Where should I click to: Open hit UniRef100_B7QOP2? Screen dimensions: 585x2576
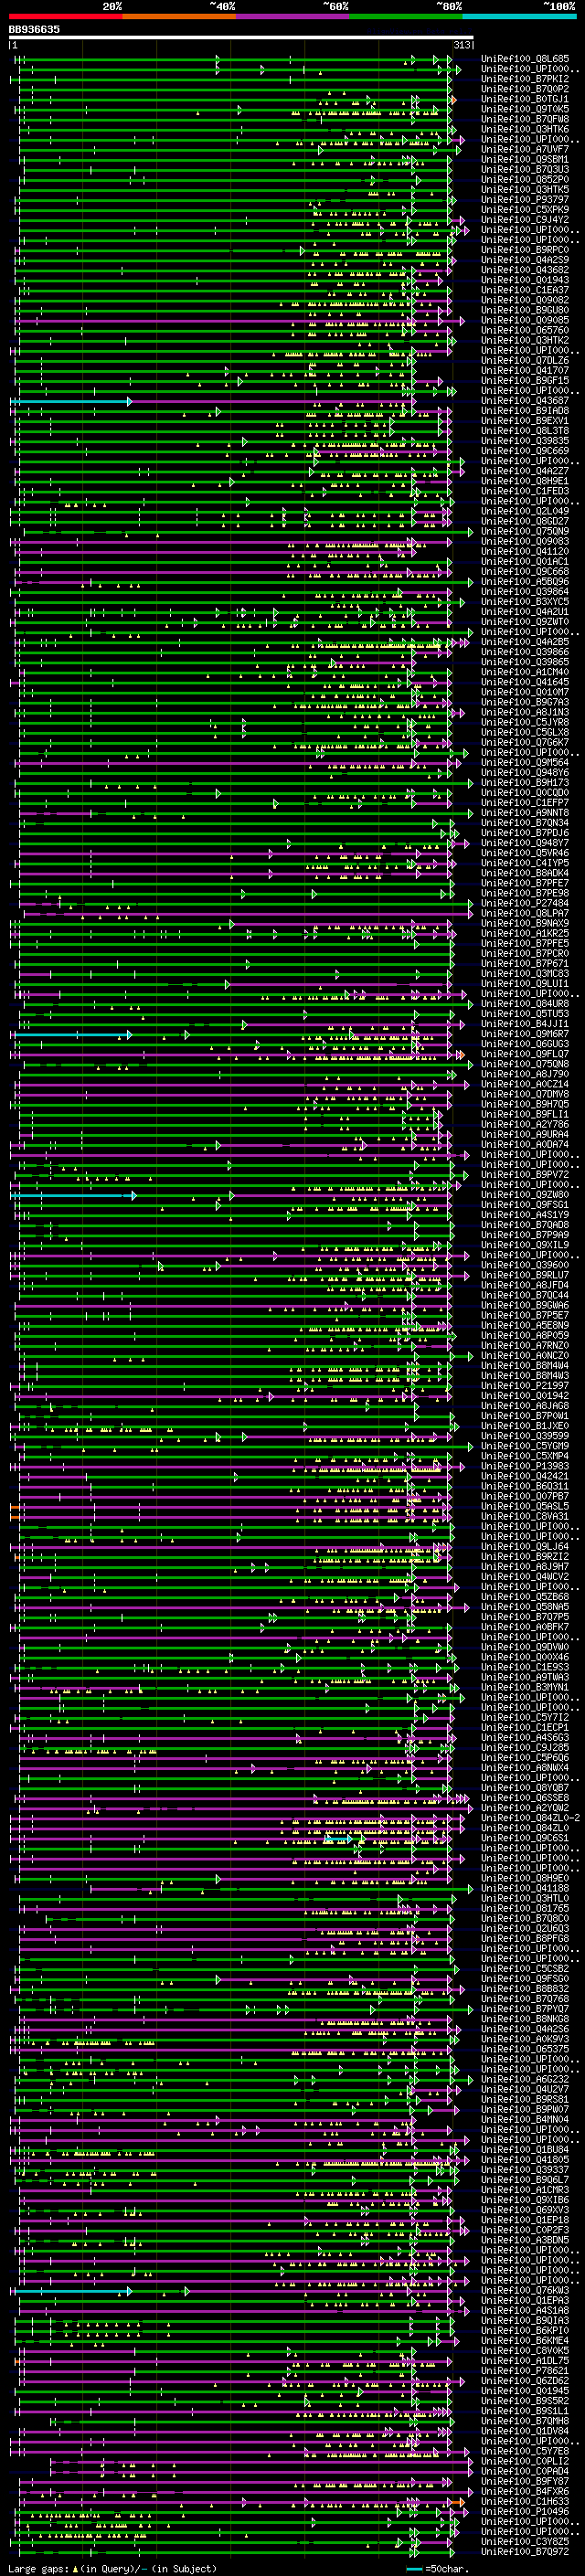[x=525, y=89]
